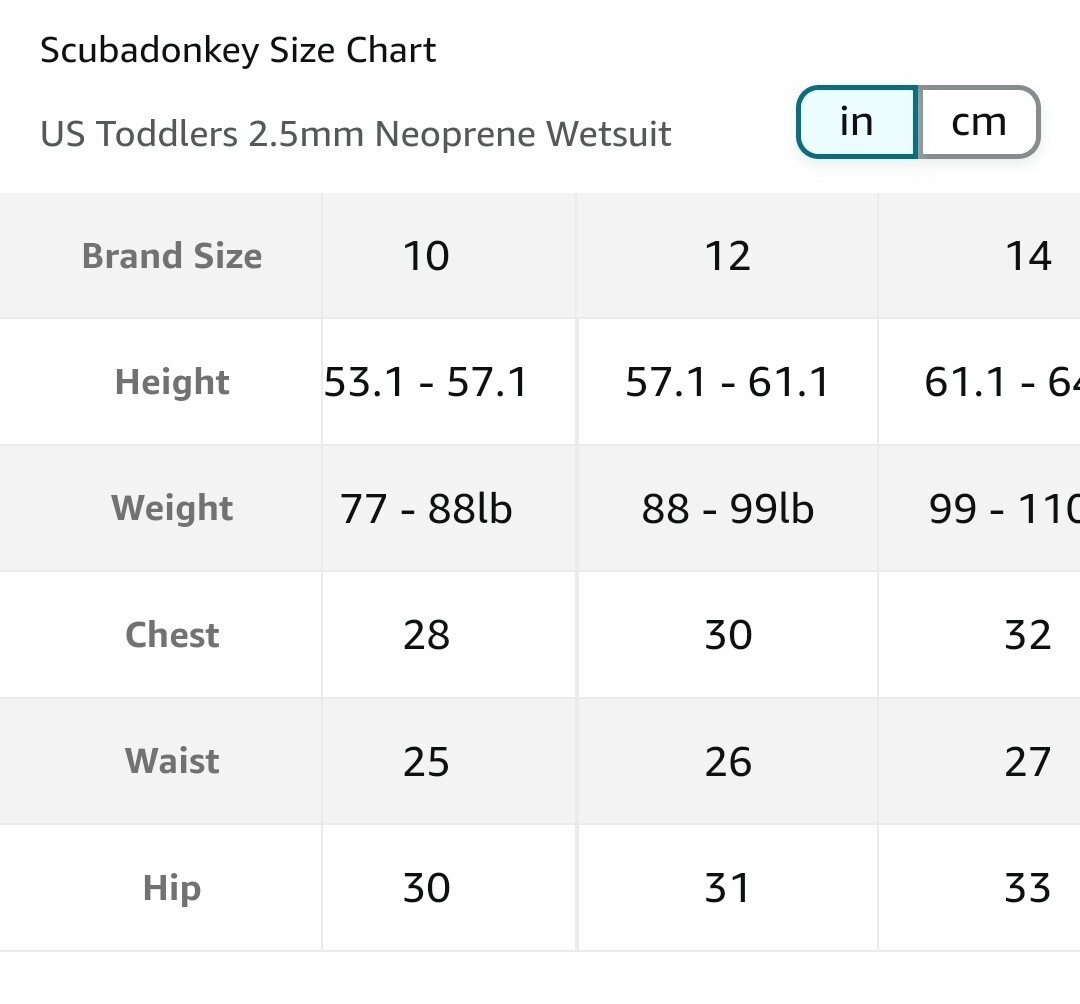This screenshot has height=1004, width=1080.
Task: Click weight range 88 - 99lb
Action: (x=727, y=509)
